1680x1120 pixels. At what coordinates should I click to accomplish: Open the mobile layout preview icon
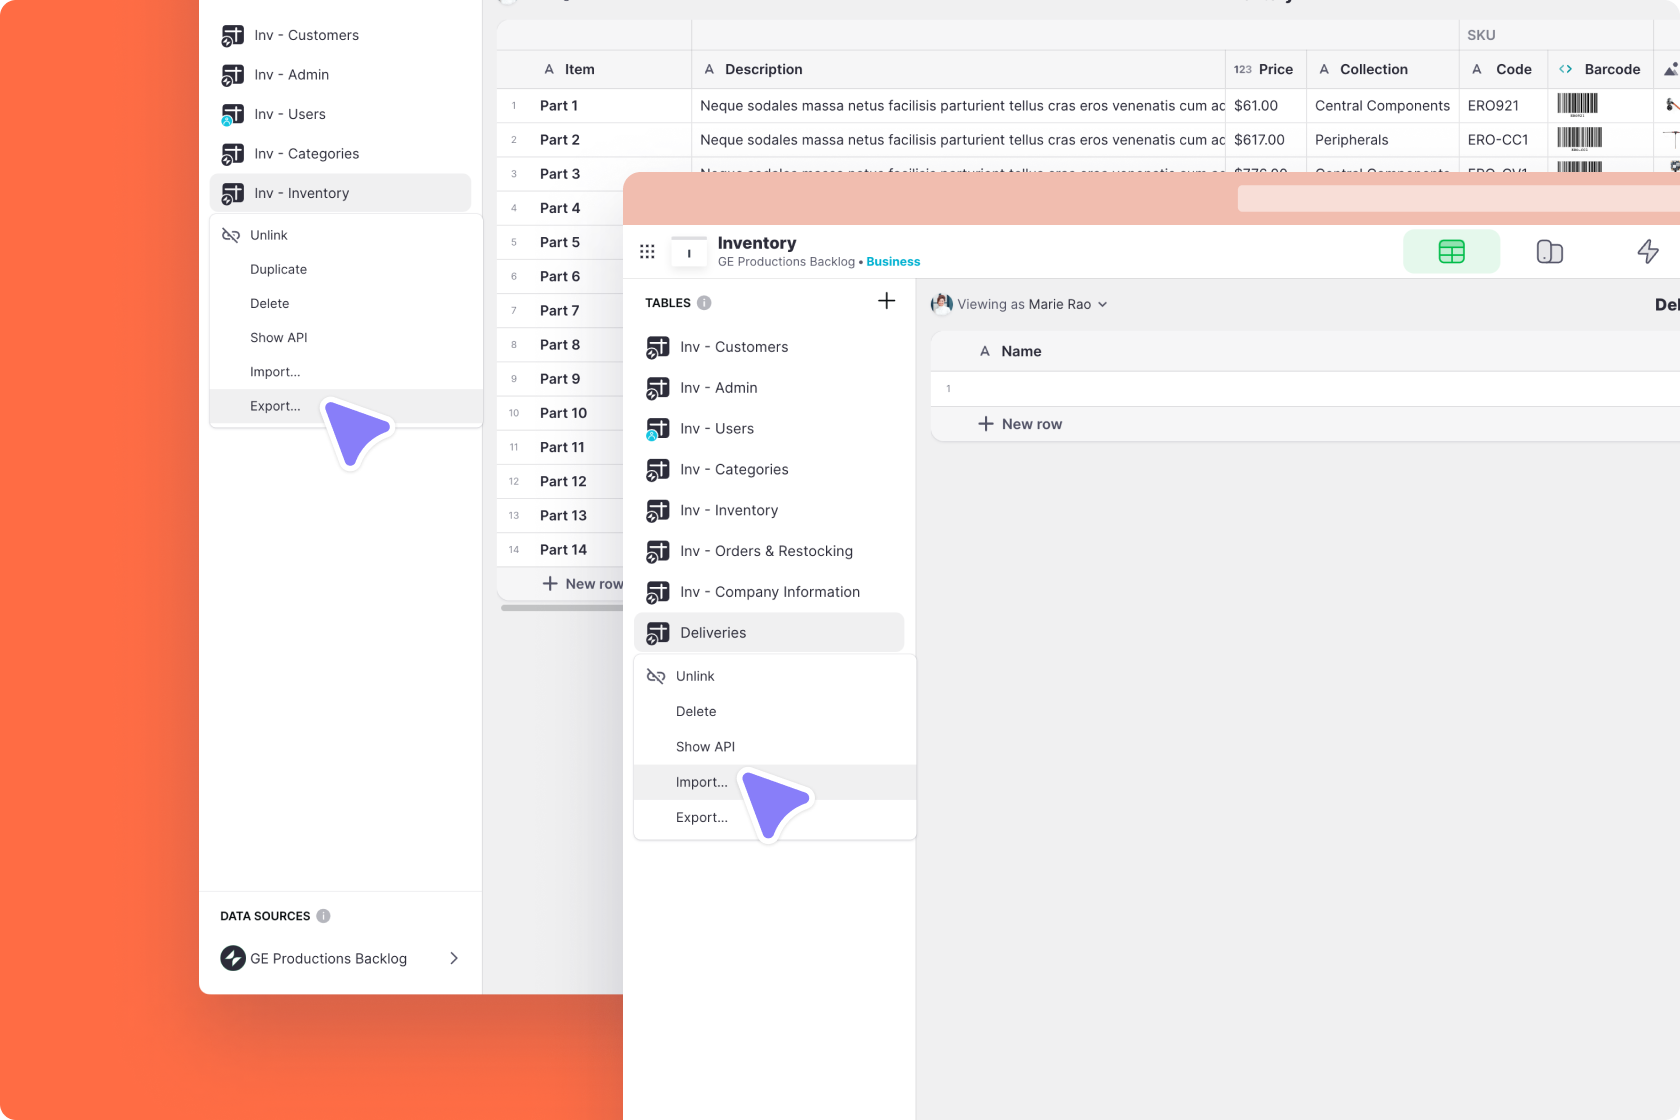pyautogui.click(x=1550, y=251)
